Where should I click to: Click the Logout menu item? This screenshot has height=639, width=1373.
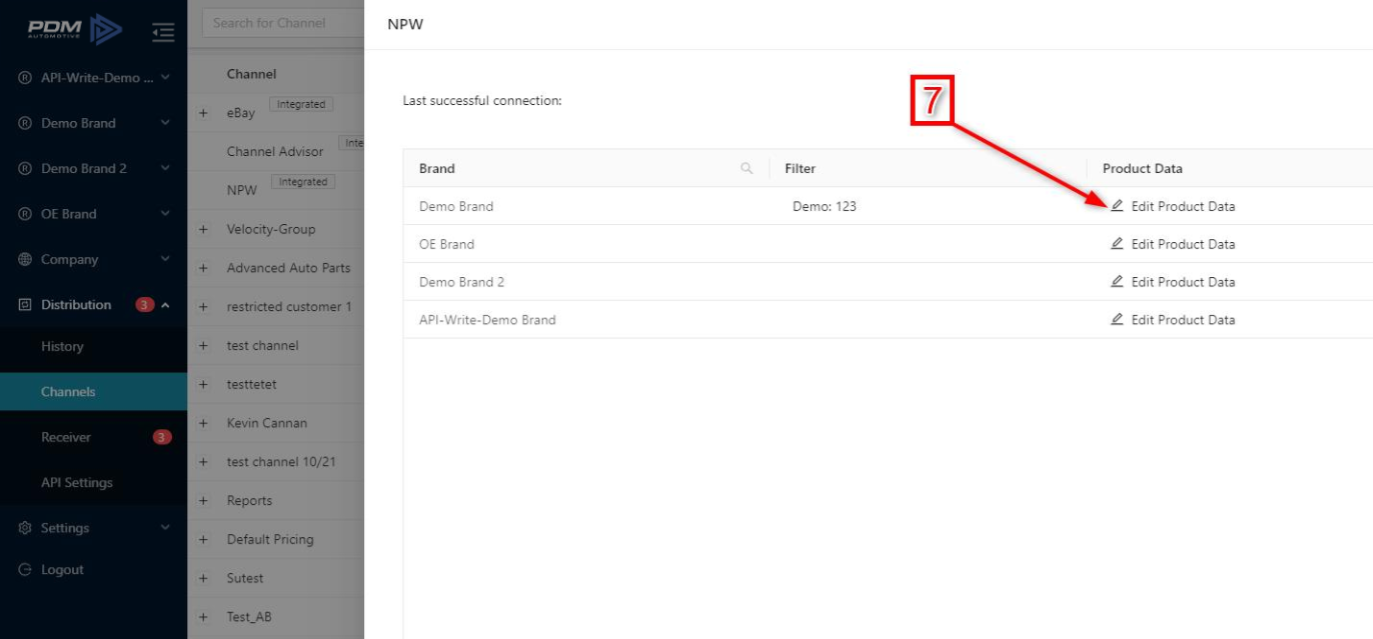point(93,570)
